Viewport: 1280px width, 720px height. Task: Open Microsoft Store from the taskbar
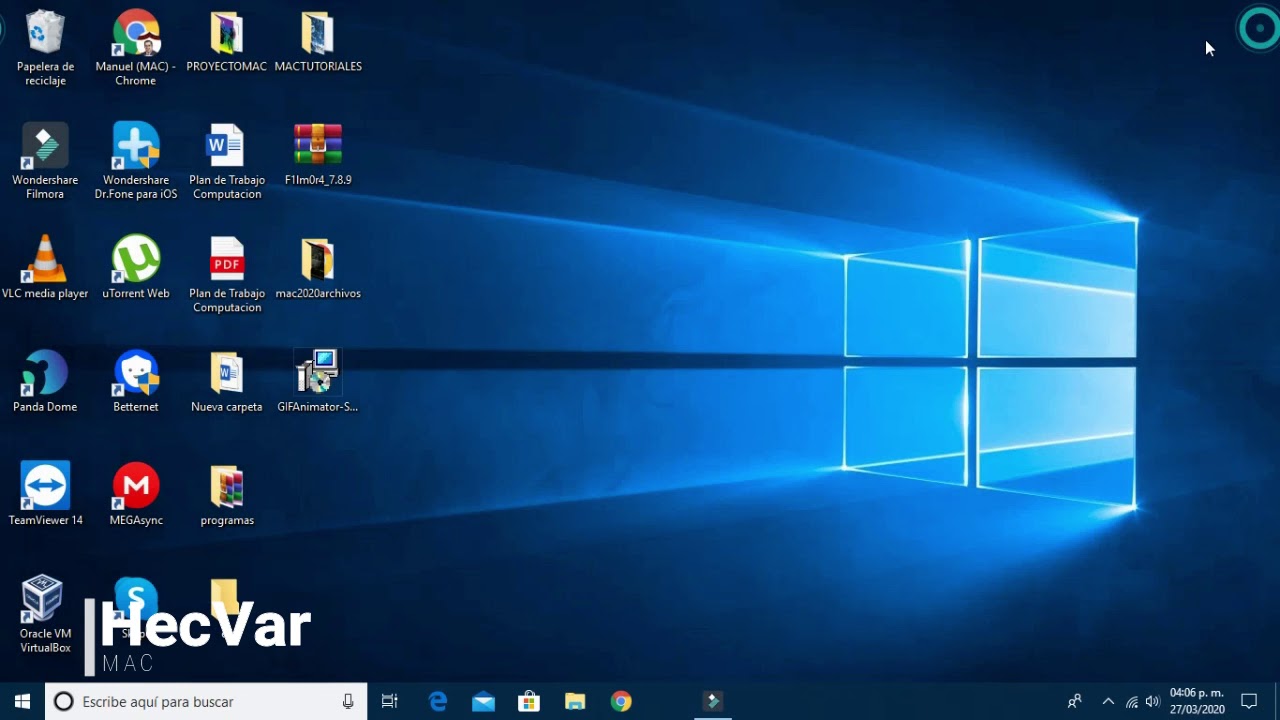click(x=529, y=702)
